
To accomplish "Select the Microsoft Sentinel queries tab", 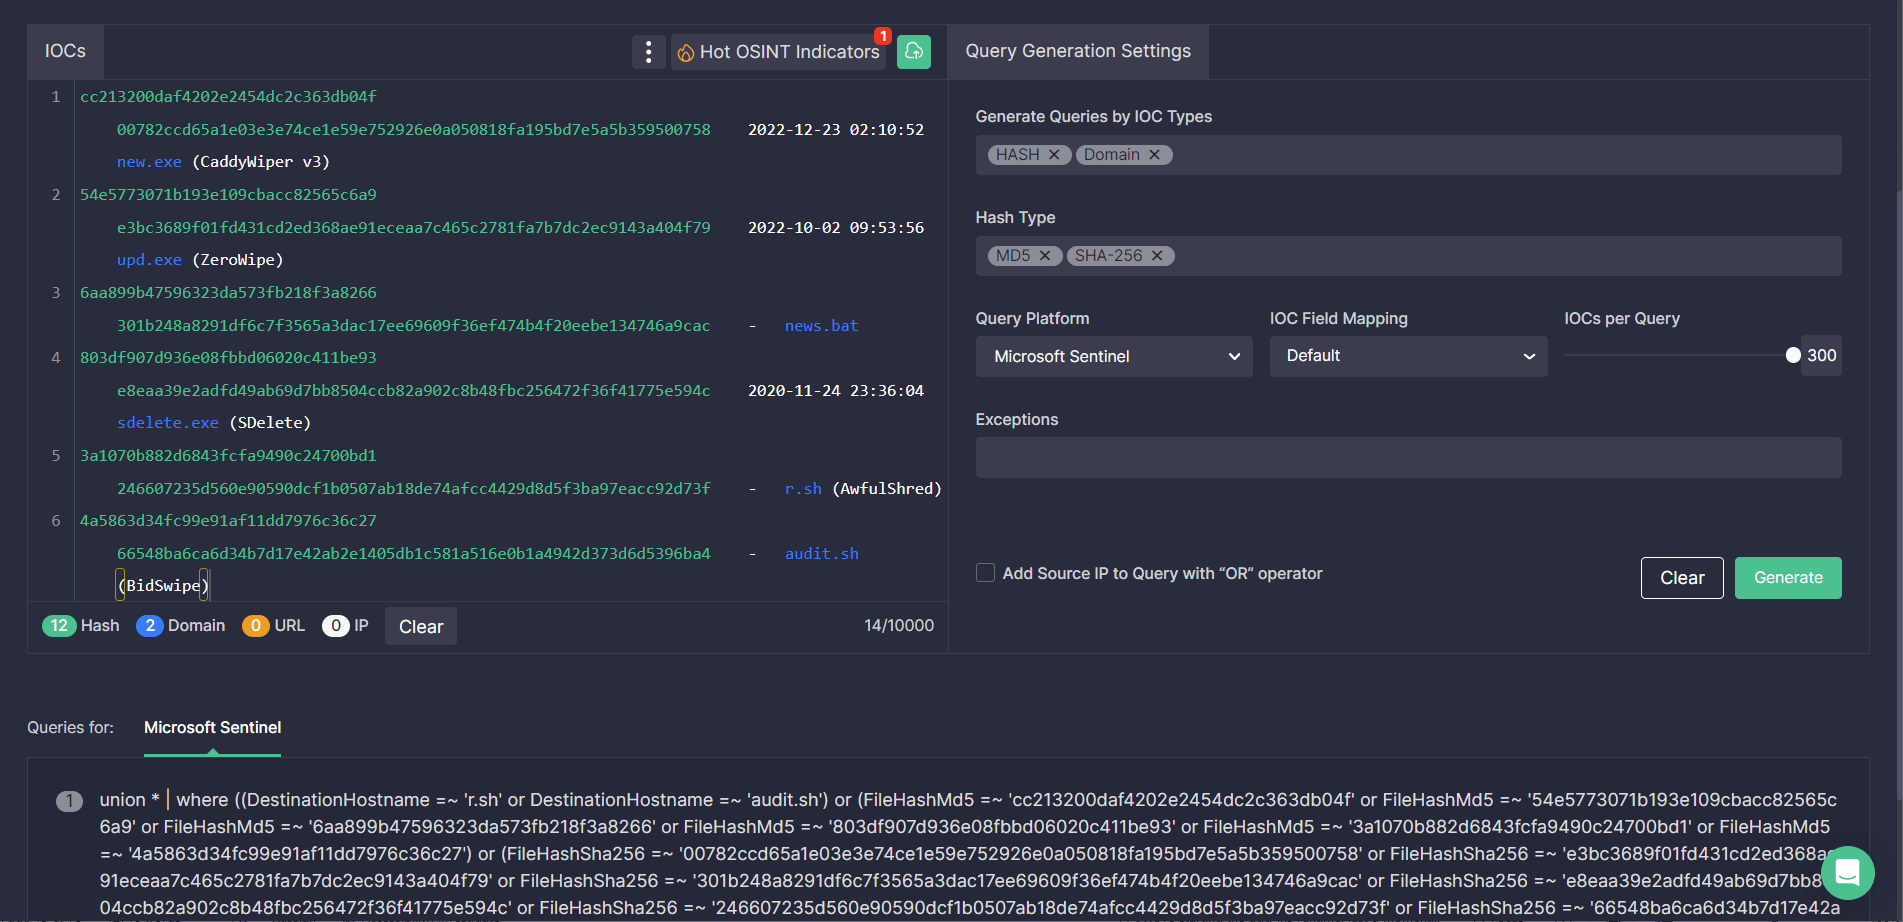I will [x=212, y=728].
